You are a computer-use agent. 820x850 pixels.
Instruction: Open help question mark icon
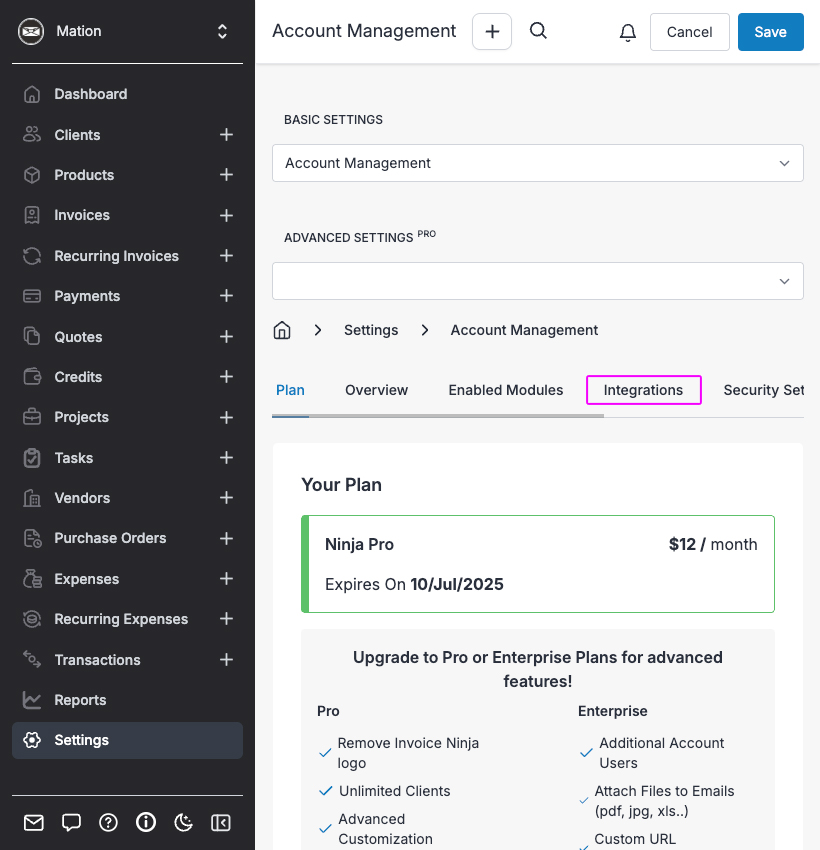pyautogui.click(x=108, y=822)
